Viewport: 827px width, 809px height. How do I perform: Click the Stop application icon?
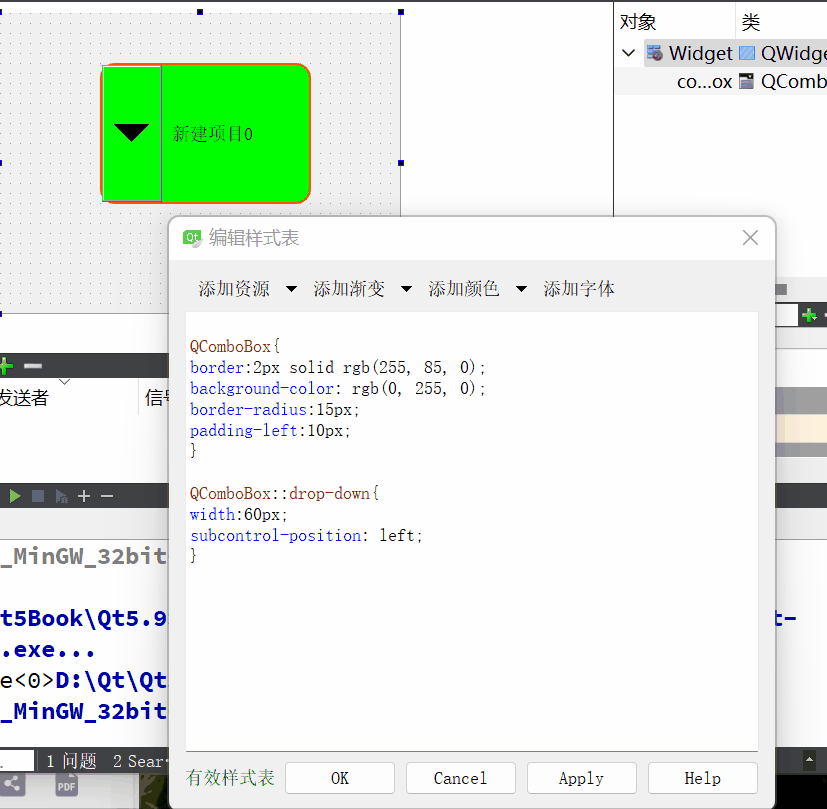point(38,496)
